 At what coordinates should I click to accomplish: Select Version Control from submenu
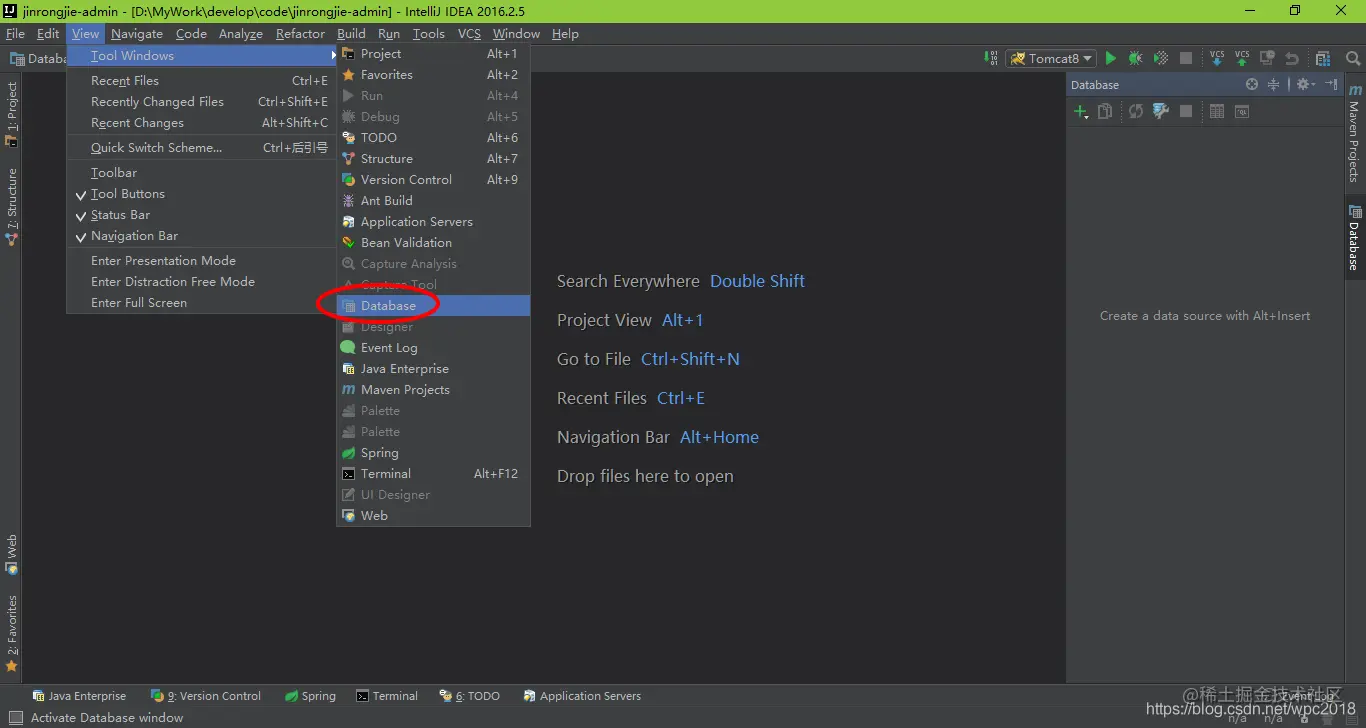pyautogui.click(x=433, y=179)
